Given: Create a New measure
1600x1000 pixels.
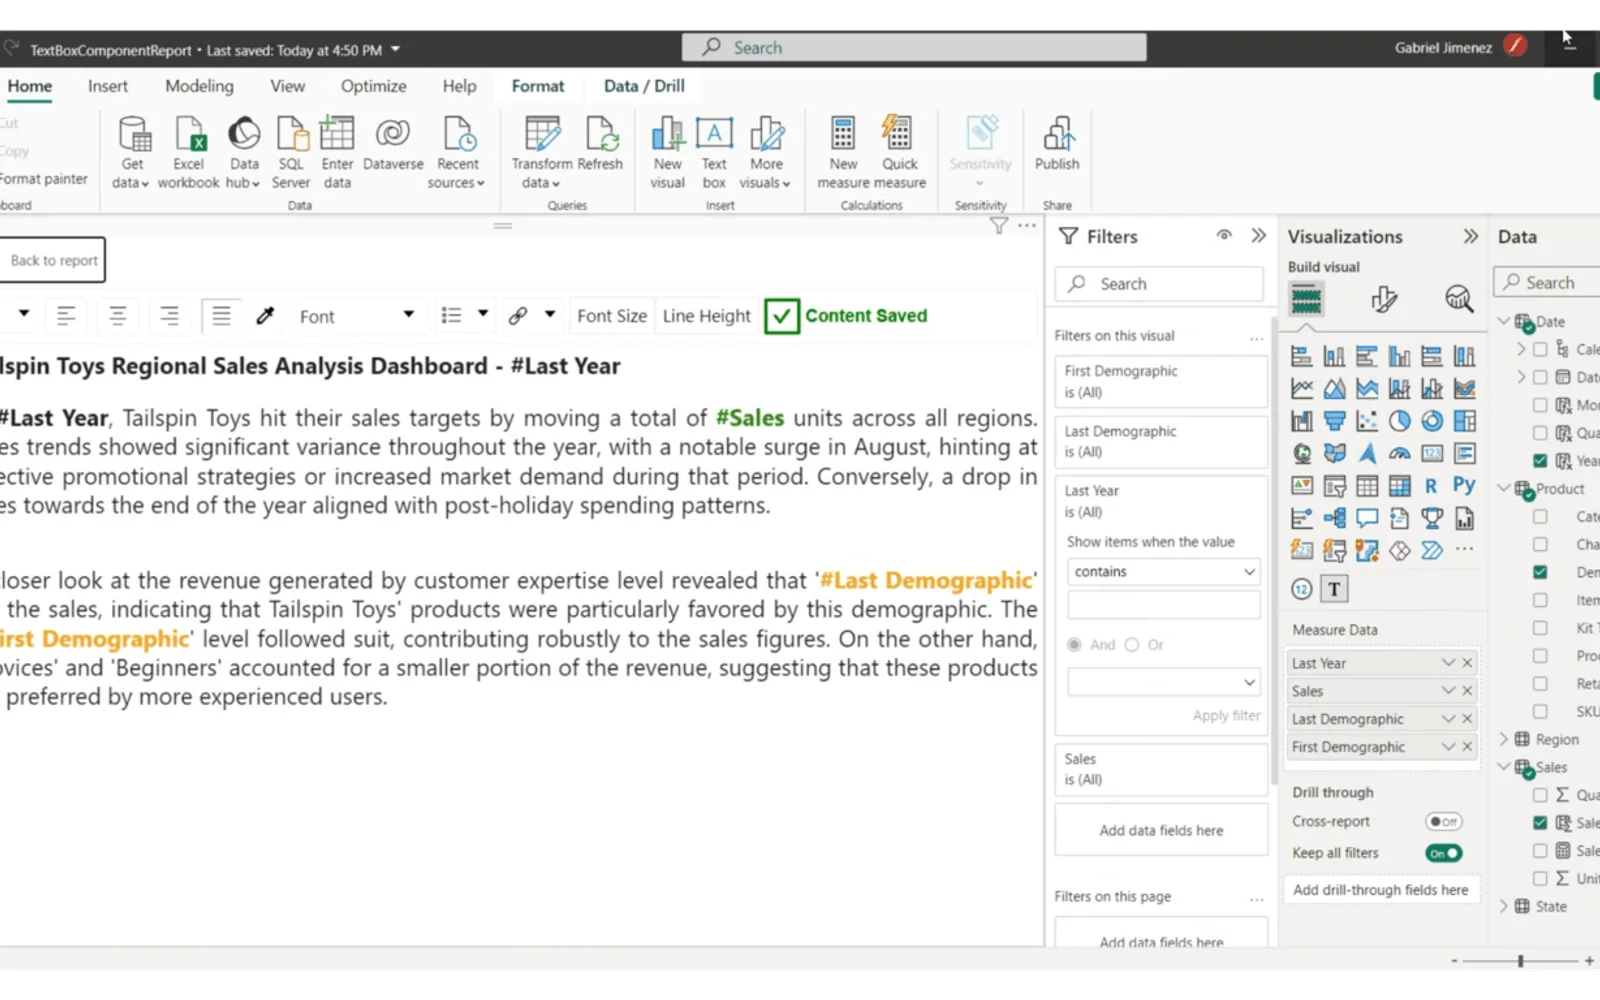Looking at the screenshot, I should pos(843,152).
